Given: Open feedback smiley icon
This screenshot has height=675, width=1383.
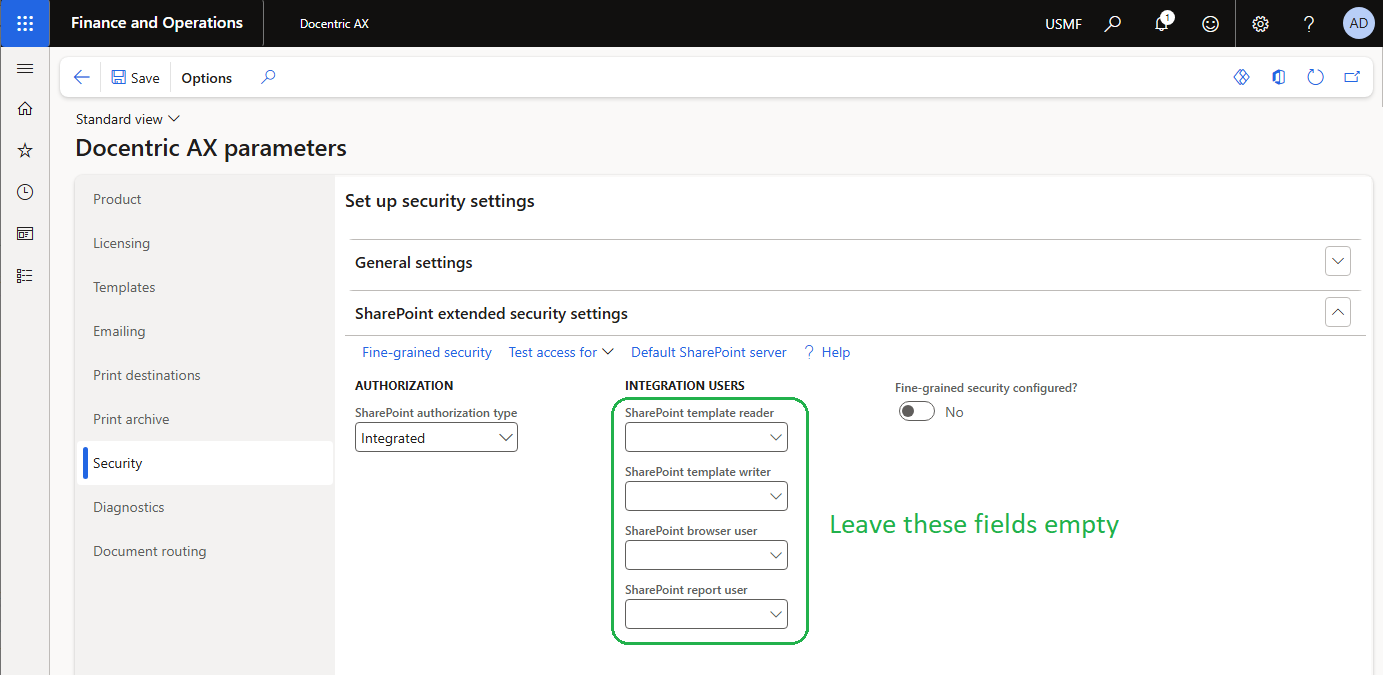Looking at the screenshot, I should coord(1210,23).
